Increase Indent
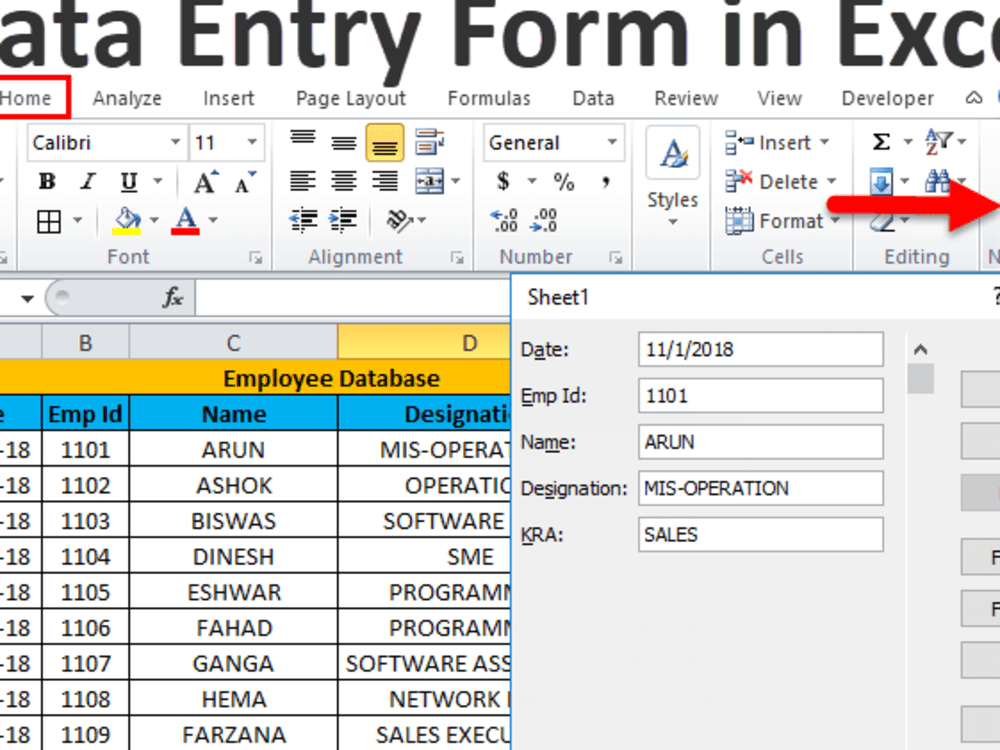 pyautogui.click(x=344, y=221)
